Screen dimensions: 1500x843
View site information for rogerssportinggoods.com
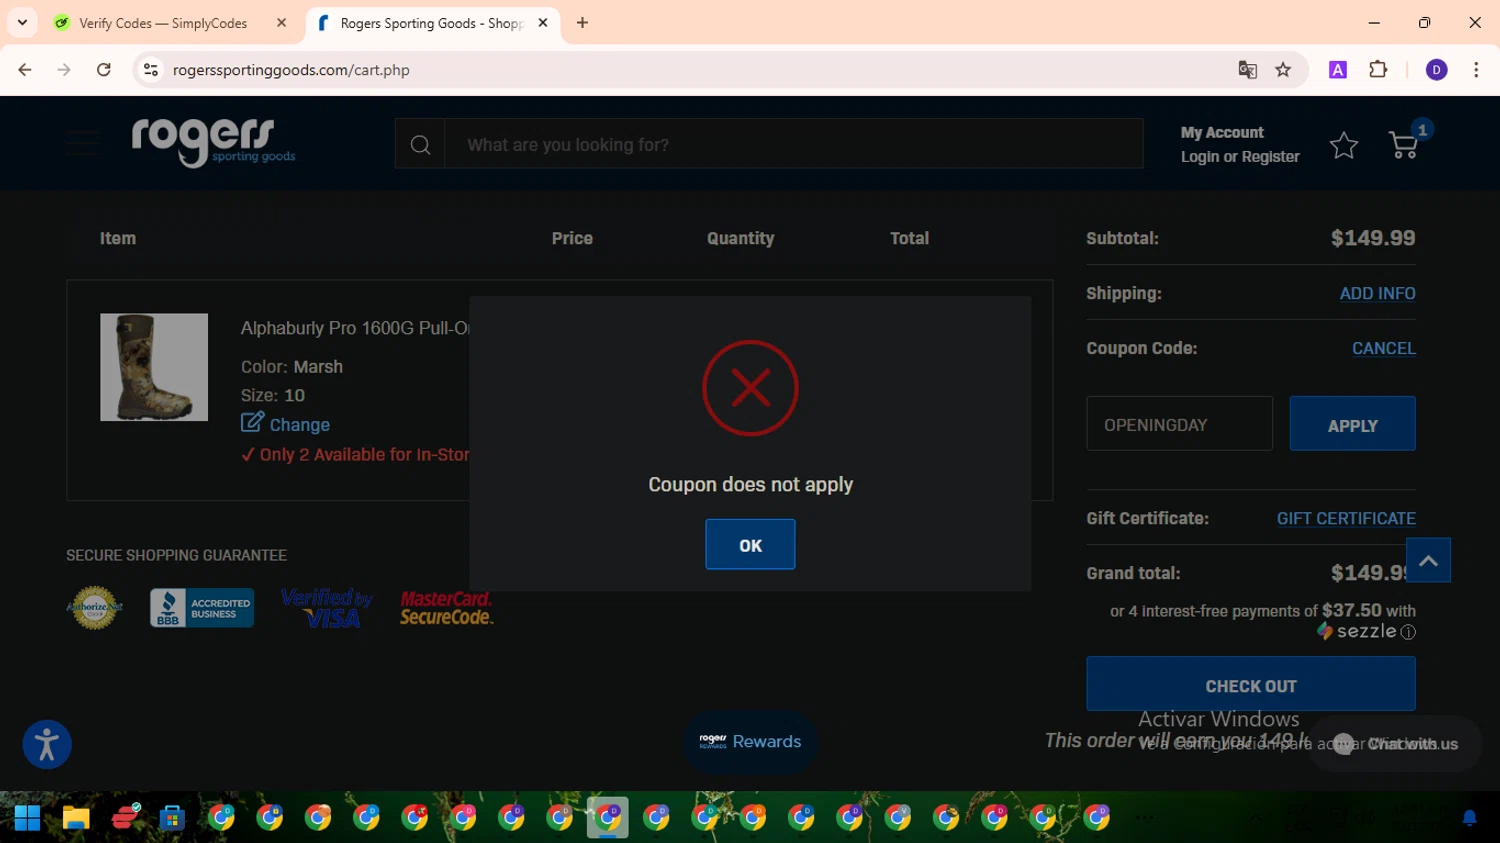[x=151, y=70]
